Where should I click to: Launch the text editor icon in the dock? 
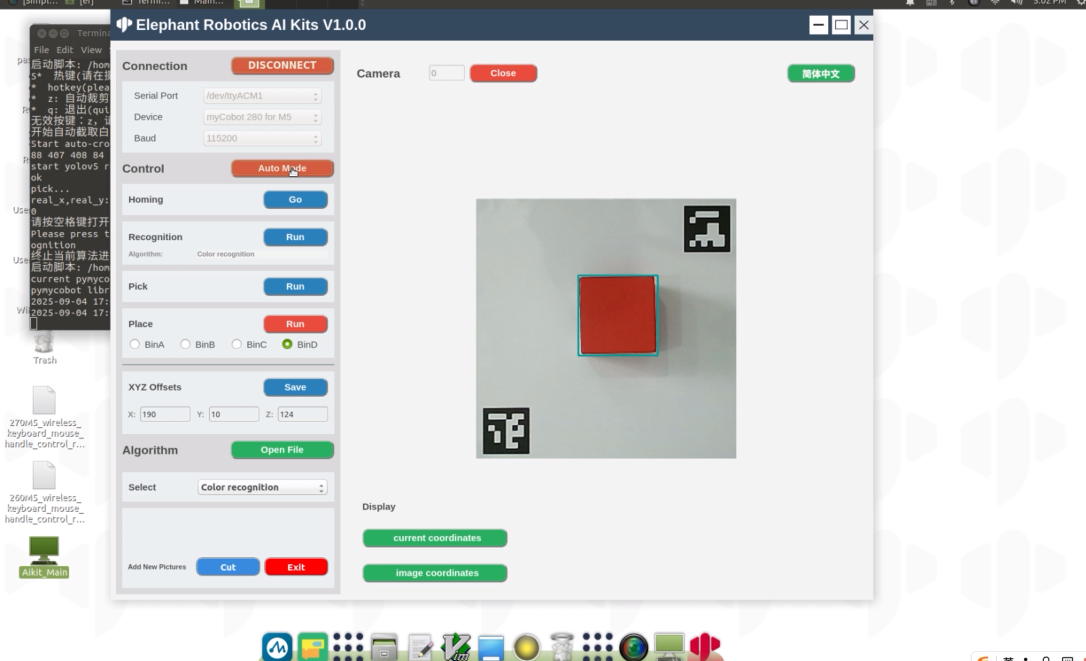point(420,647)
